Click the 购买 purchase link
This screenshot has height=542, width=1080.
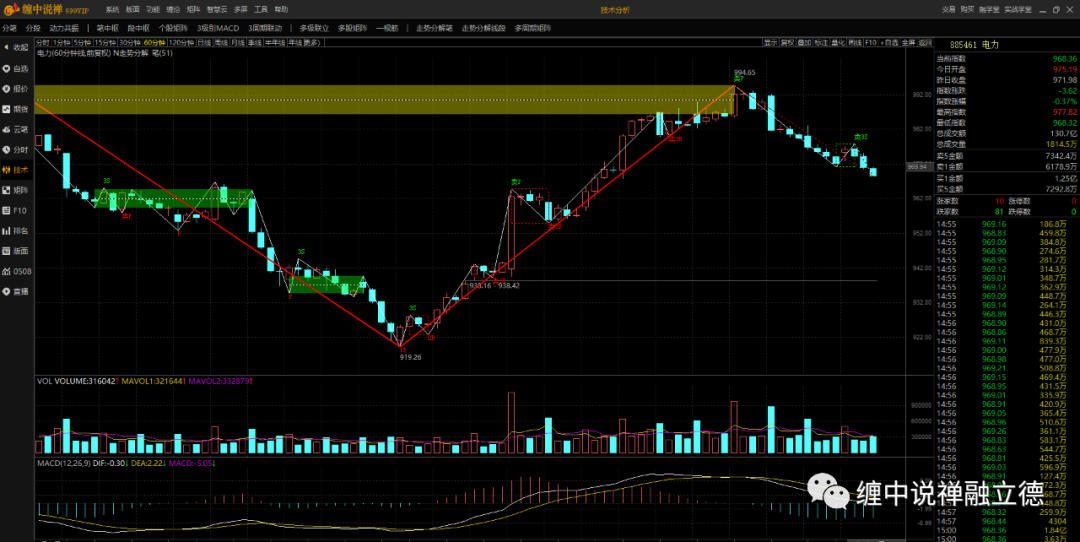coord(968,10)
